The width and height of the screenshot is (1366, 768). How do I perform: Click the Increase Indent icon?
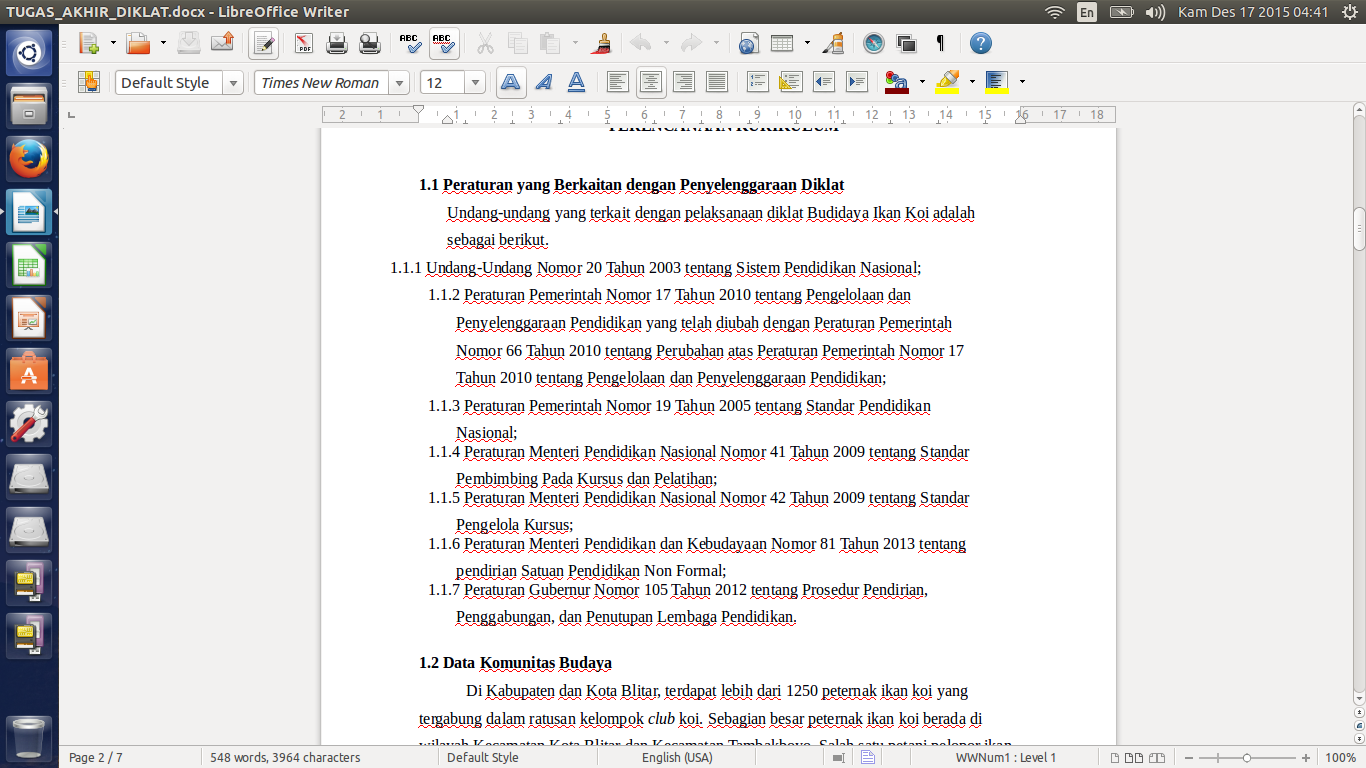pos(857,82)
